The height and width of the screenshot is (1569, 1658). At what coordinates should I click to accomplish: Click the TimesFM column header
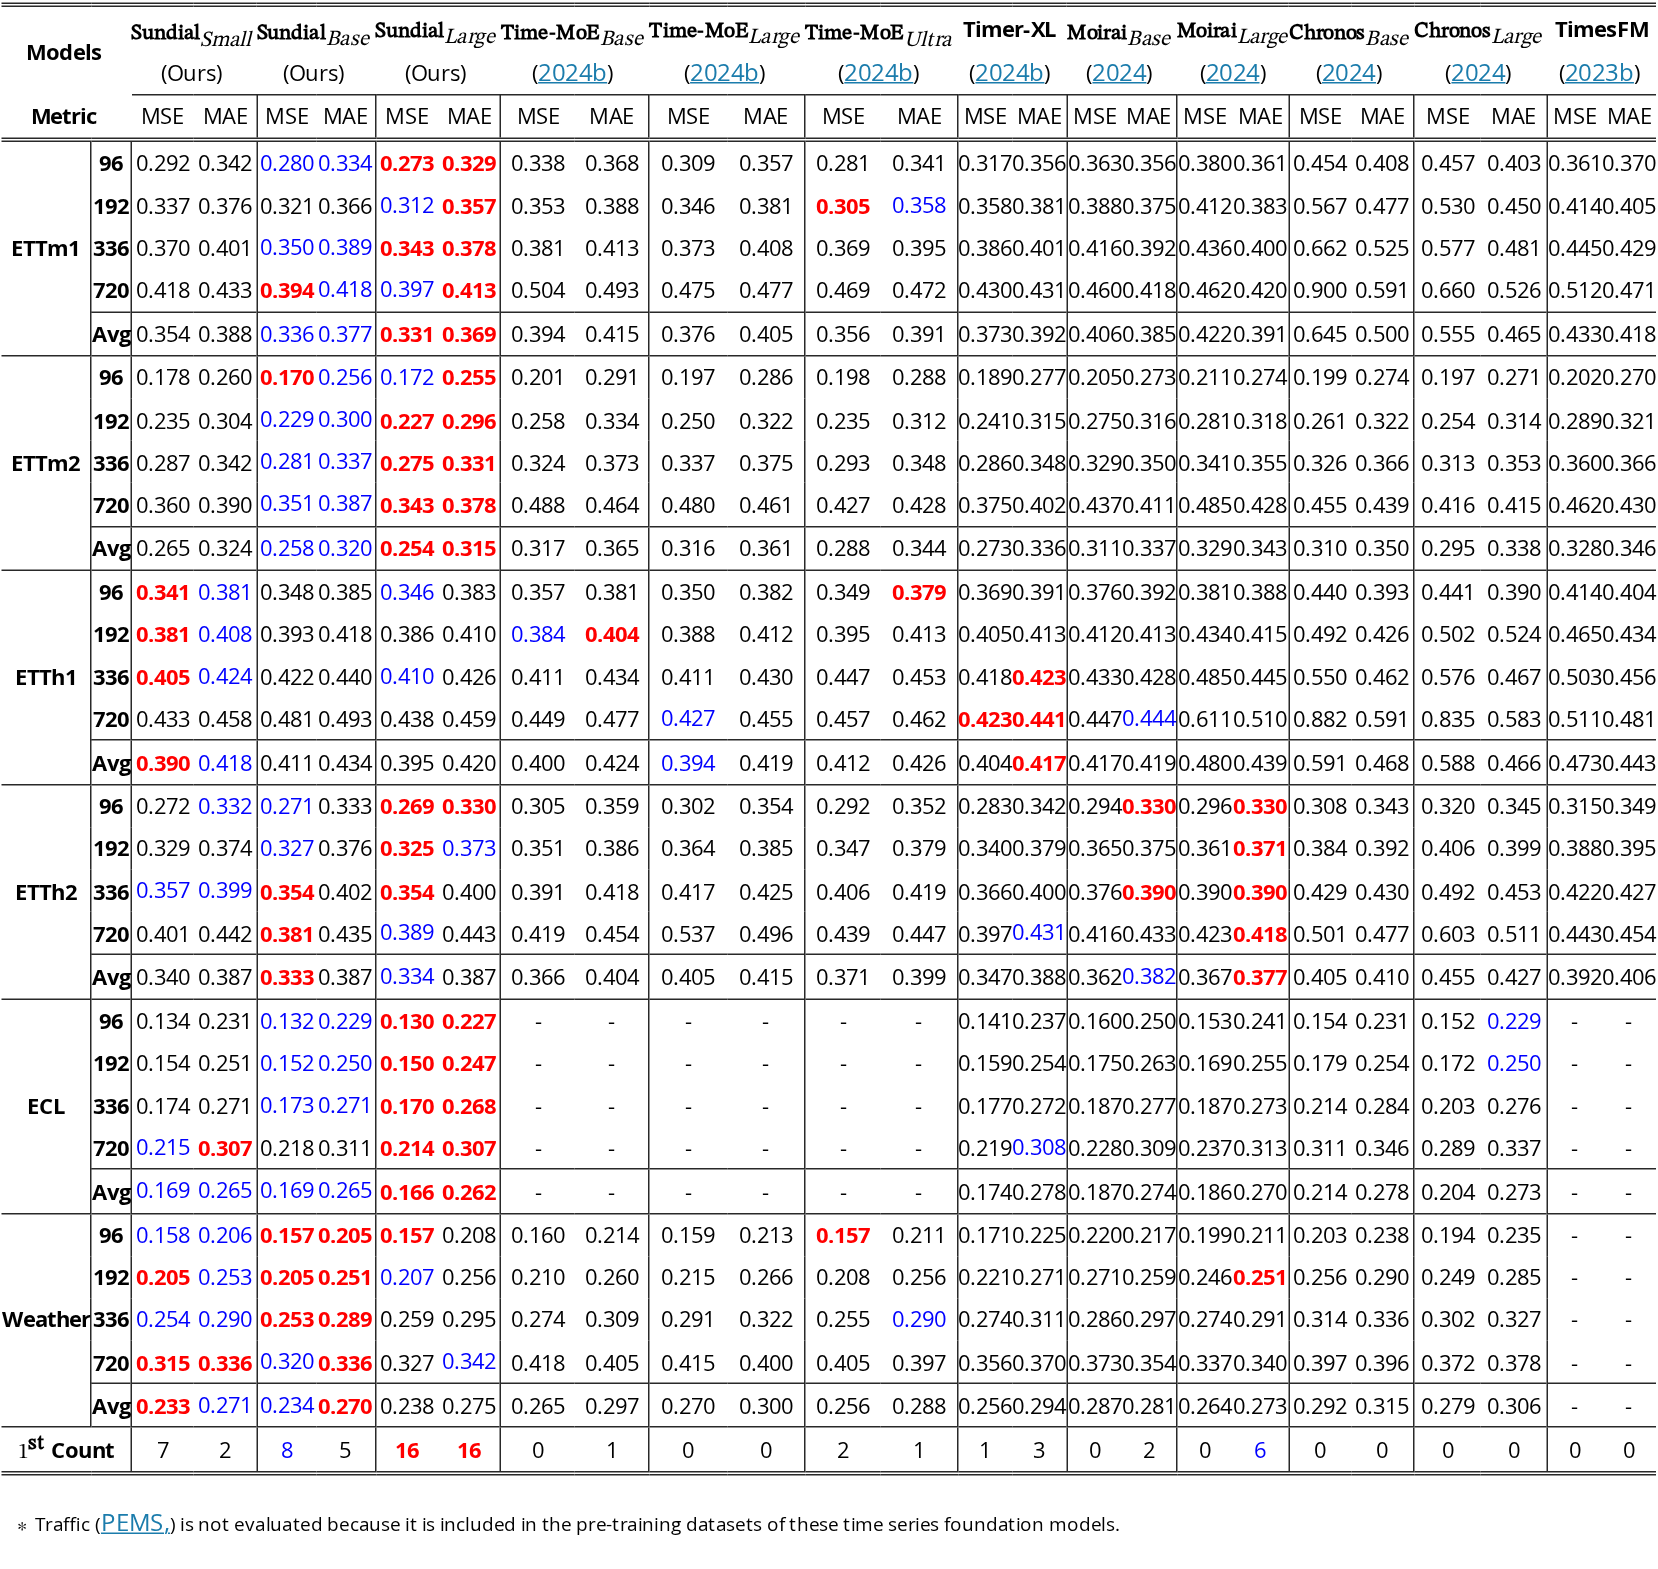(x=1600, y=30)
